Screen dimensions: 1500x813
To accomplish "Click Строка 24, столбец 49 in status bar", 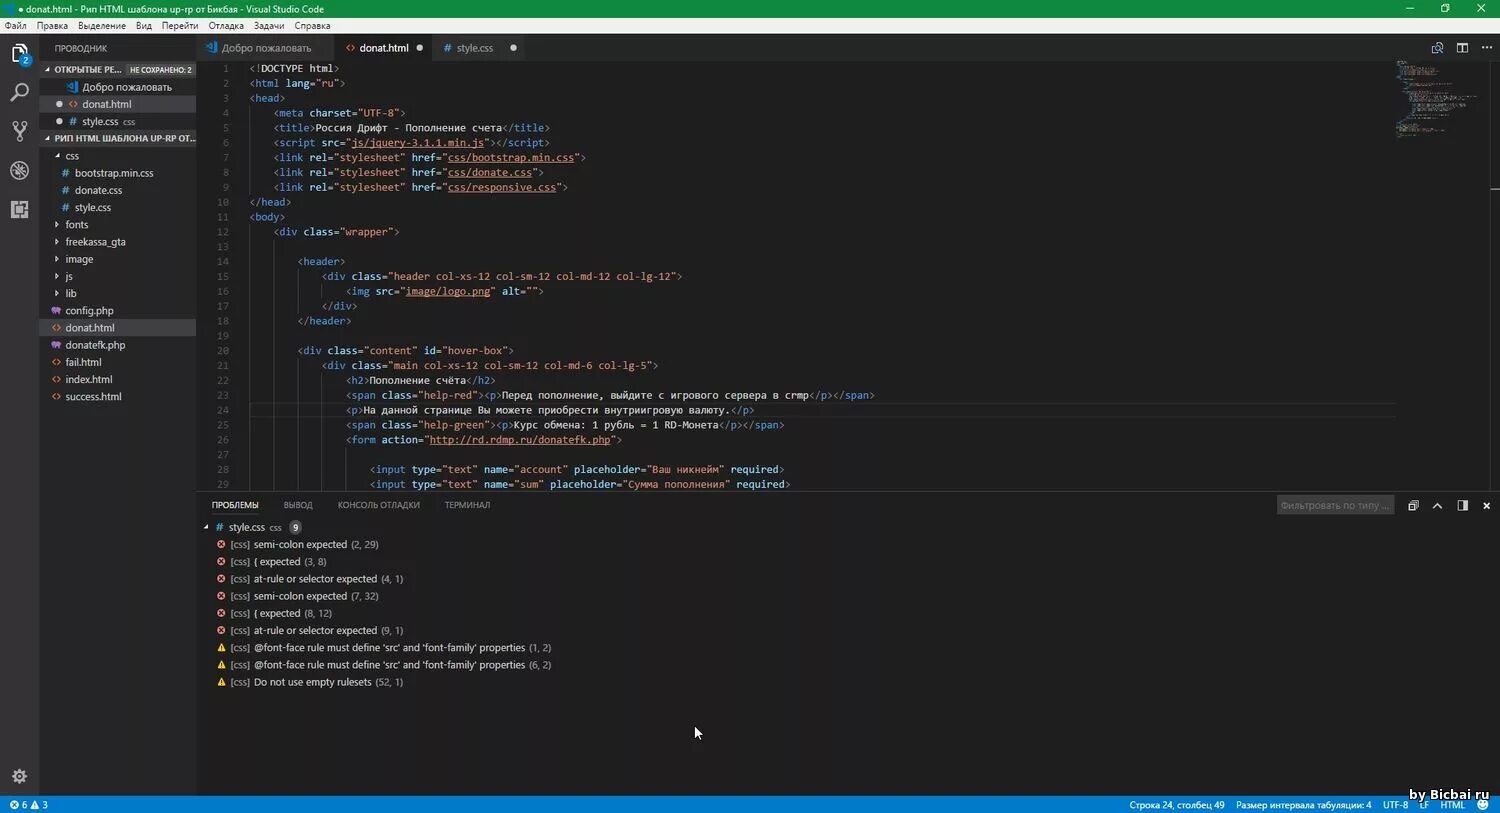I will click(1177, 805).
